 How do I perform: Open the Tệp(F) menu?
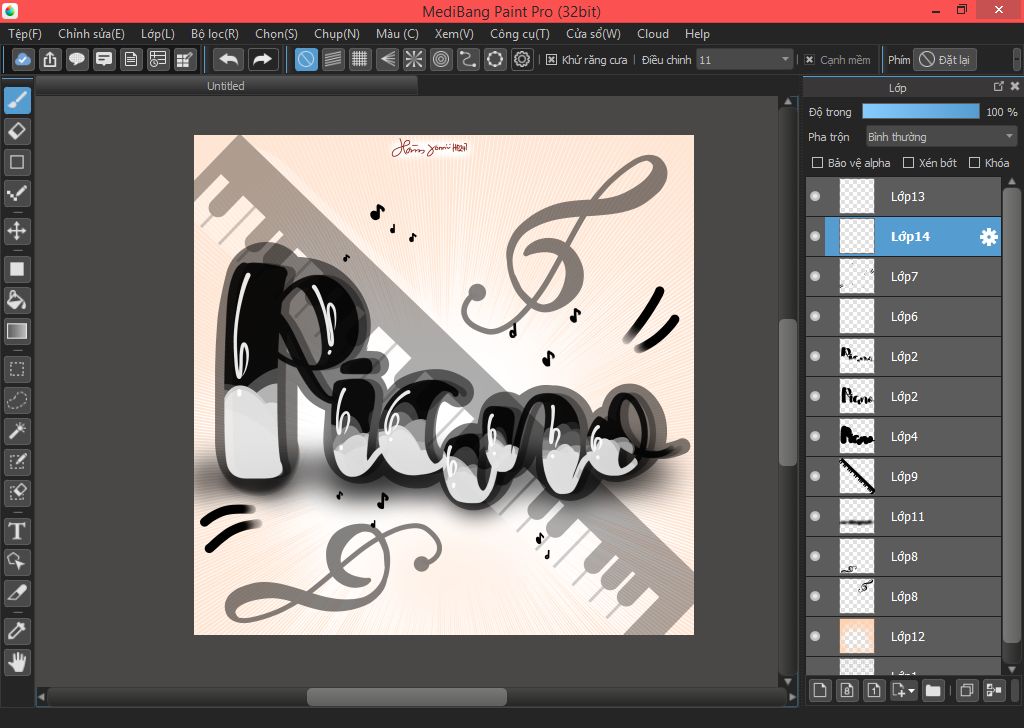click(25, 34)
